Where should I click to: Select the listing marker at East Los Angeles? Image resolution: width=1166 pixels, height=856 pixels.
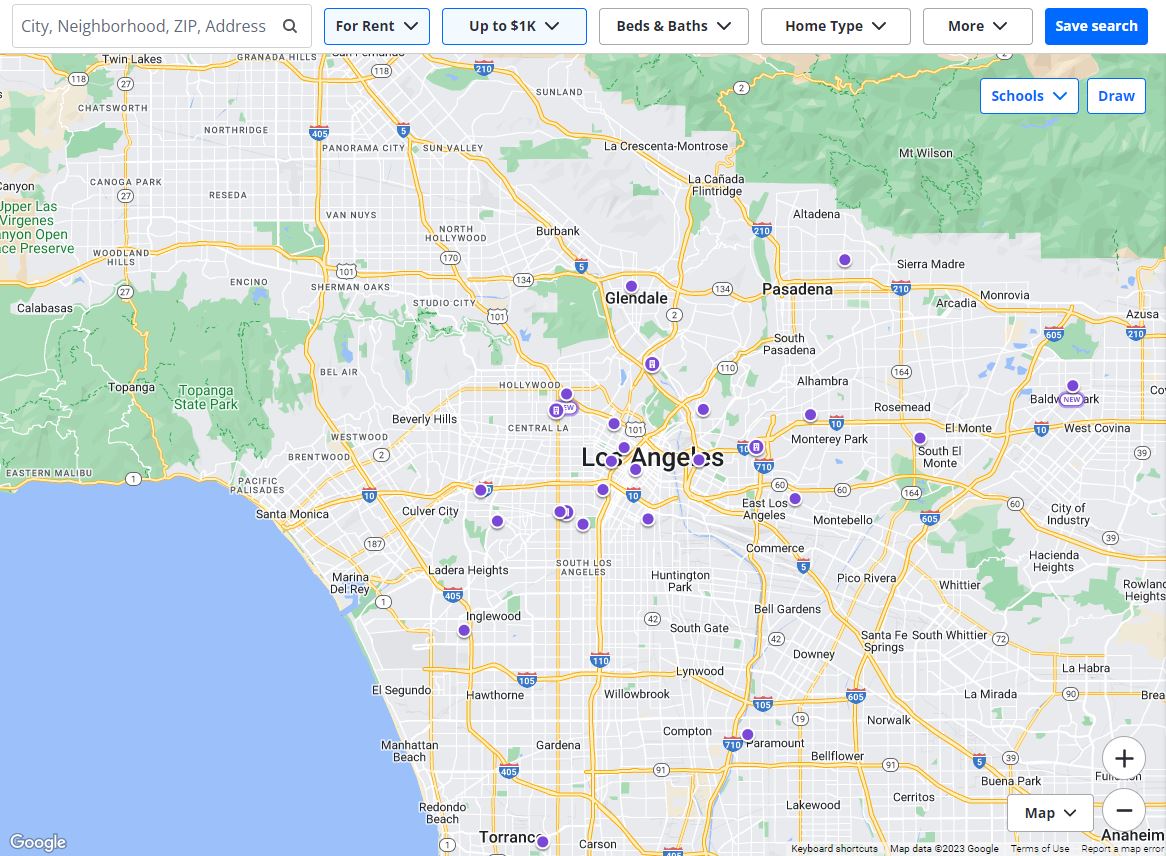[795, 499]
